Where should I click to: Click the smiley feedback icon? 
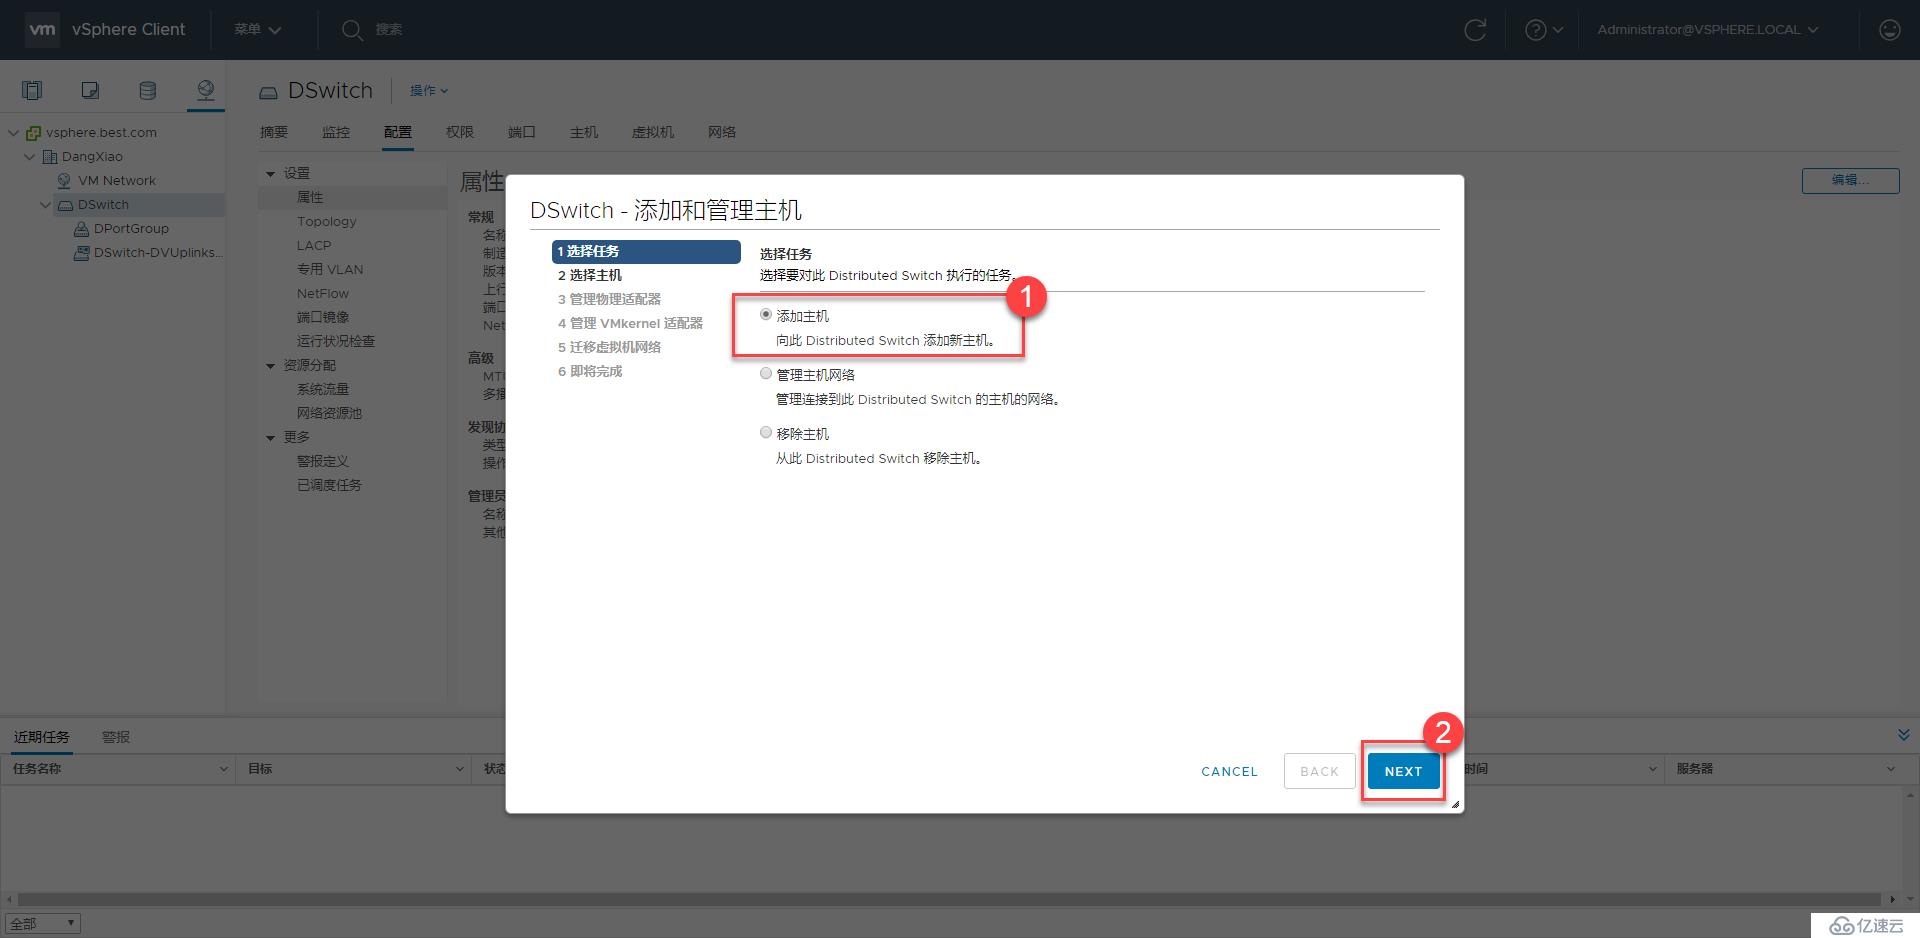(x=1889, y=30)
